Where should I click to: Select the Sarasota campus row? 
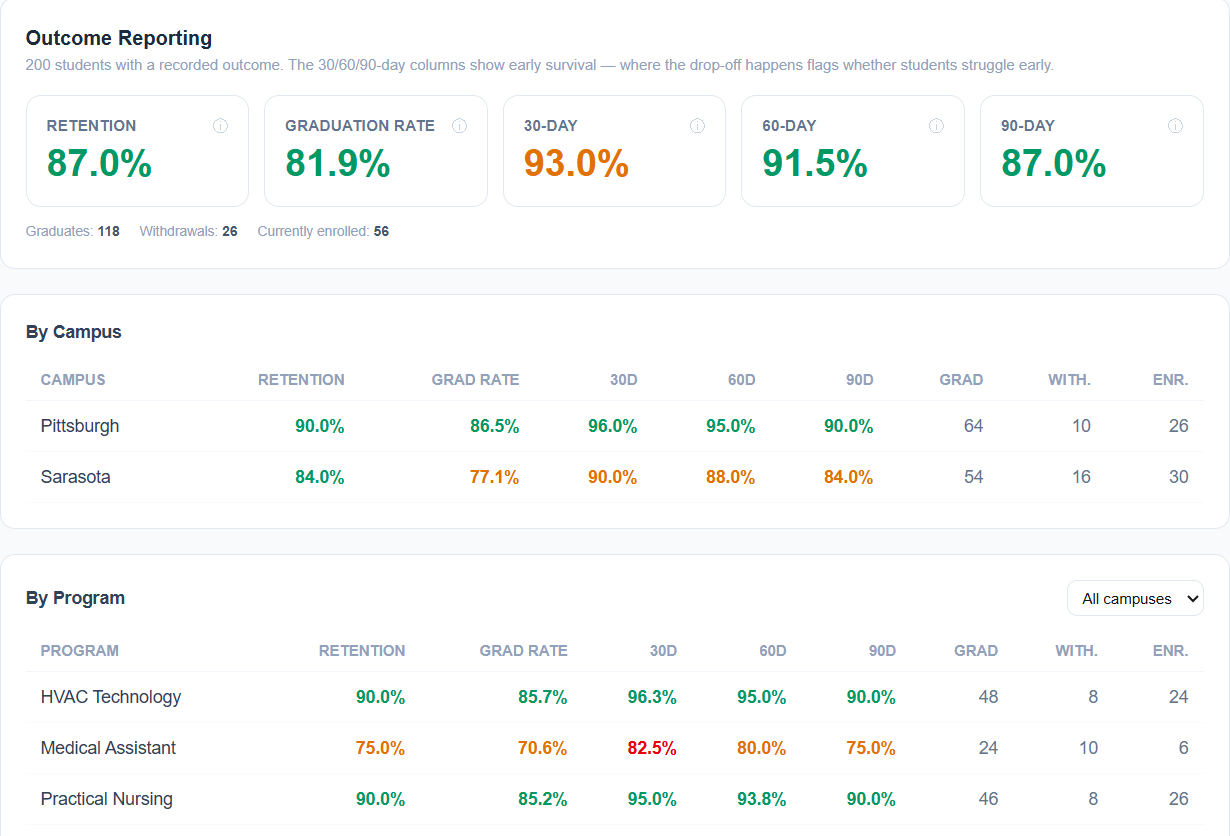coord(615,477)
